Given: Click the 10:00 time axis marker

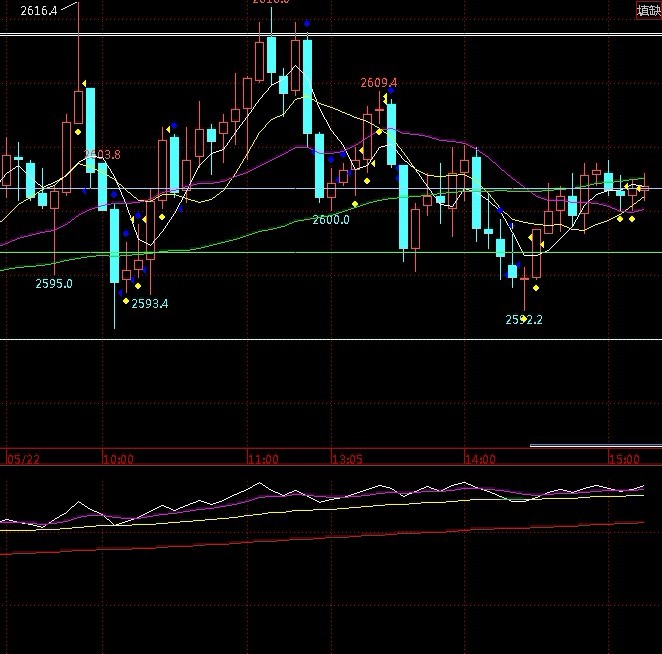Looking at the screenshot, I should 118,459.
